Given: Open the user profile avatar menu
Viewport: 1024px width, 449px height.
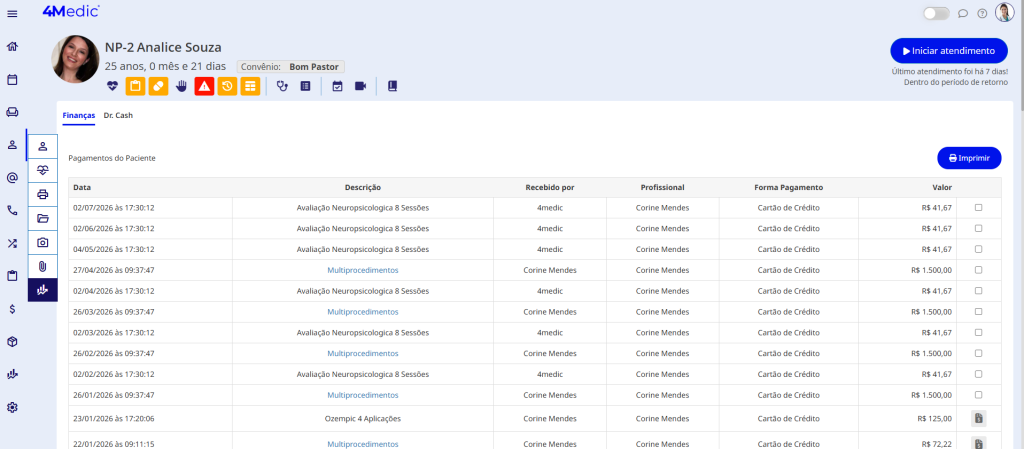Looking at the screenshot, I should pos(1004,13).
